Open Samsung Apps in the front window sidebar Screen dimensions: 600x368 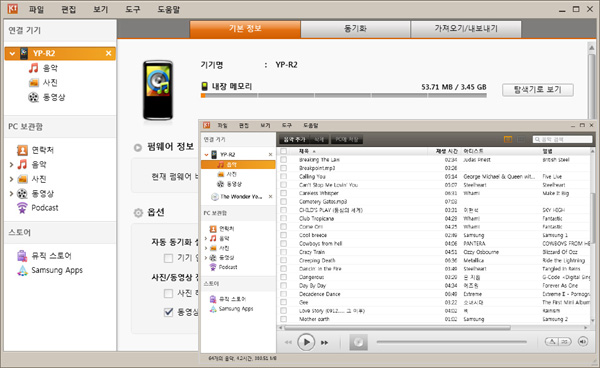pos(232,308)
